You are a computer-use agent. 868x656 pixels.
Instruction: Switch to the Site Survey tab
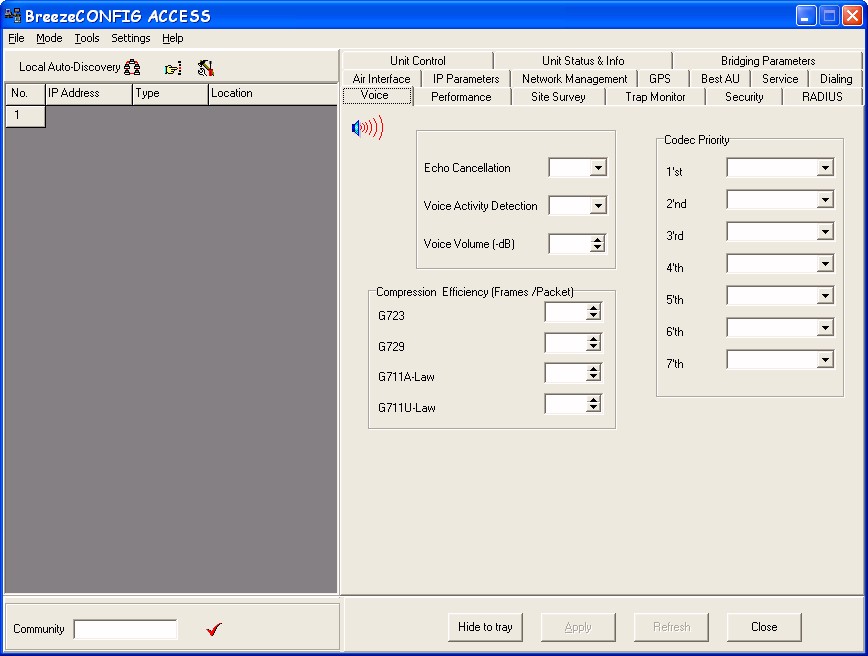(558, 97)
